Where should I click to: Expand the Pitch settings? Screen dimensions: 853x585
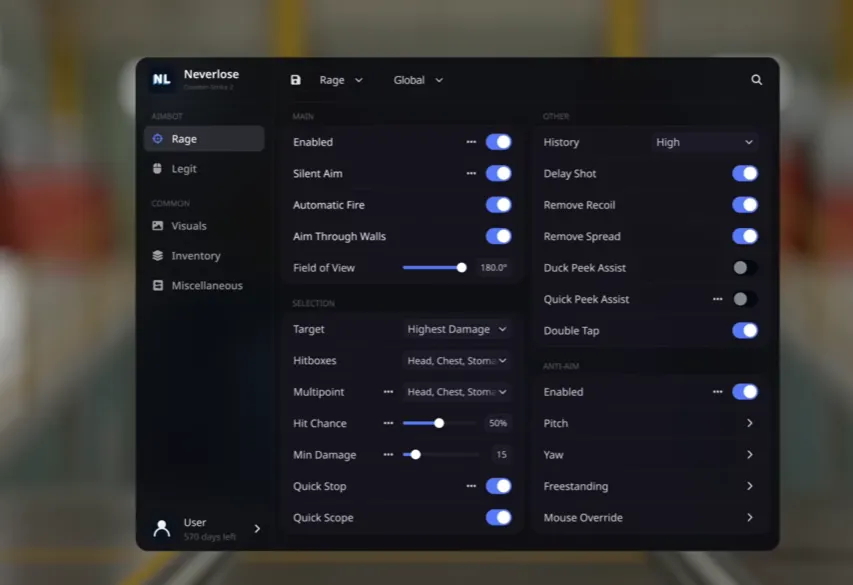(x=750, y=423)
